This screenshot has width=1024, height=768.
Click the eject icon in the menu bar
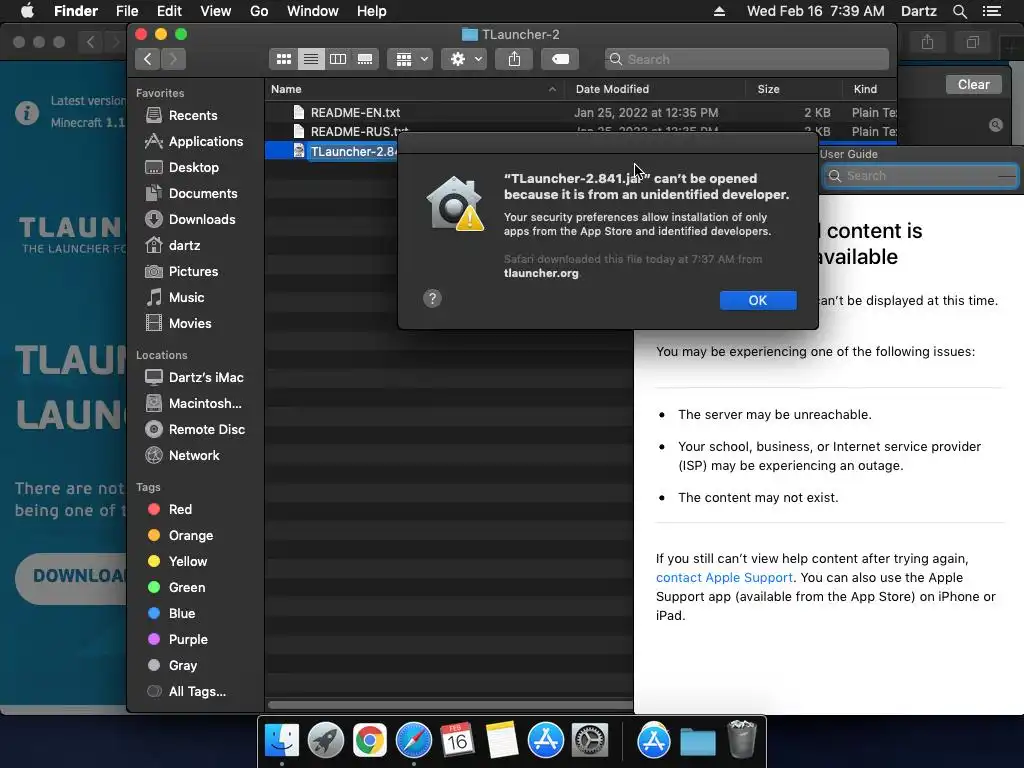[x=719, y=11]
